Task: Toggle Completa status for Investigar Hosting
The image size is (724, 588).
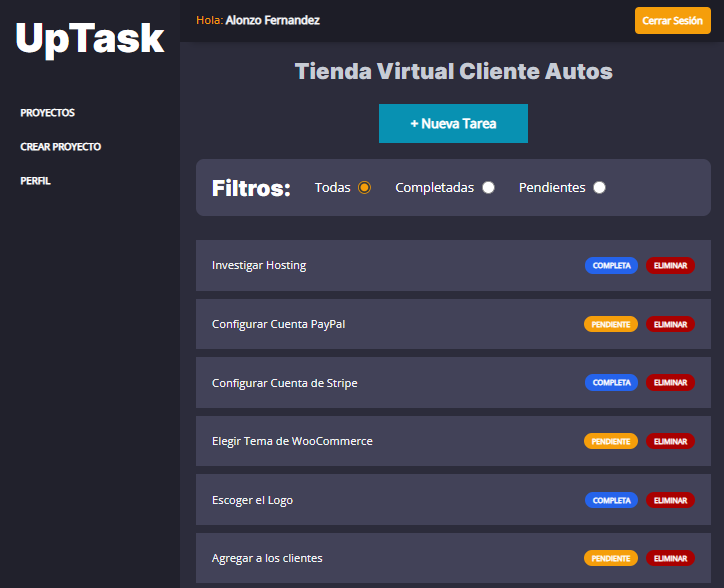Action: click(611, 266)
